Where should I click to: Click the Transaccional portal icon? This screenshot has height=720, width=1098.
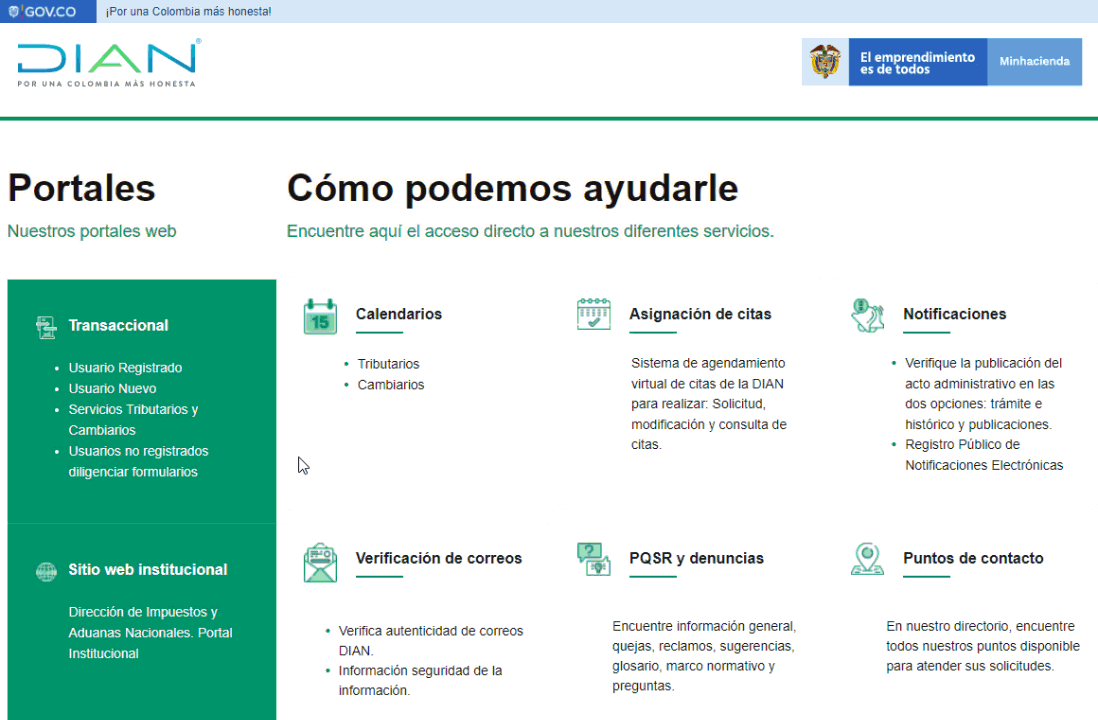[46, 326]
